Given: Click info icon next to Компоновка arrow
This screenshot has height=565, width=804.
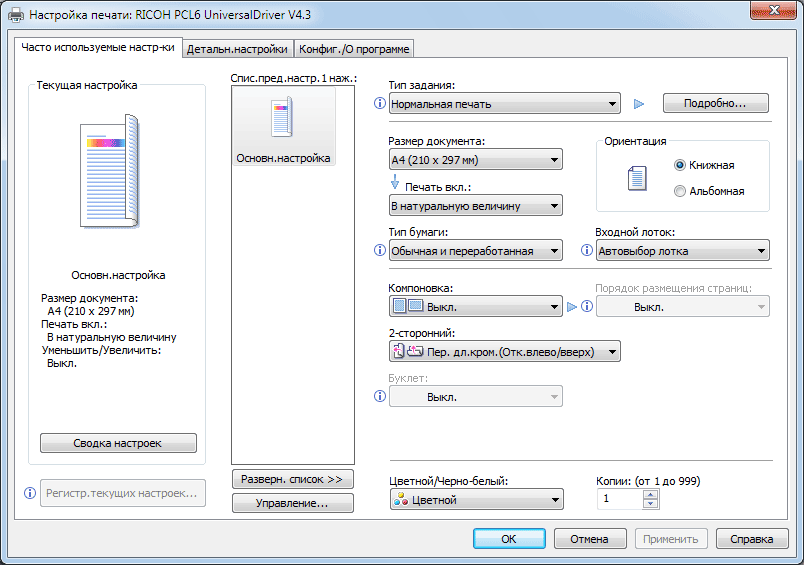Looking at the screenshot, I should click(587, 307).
